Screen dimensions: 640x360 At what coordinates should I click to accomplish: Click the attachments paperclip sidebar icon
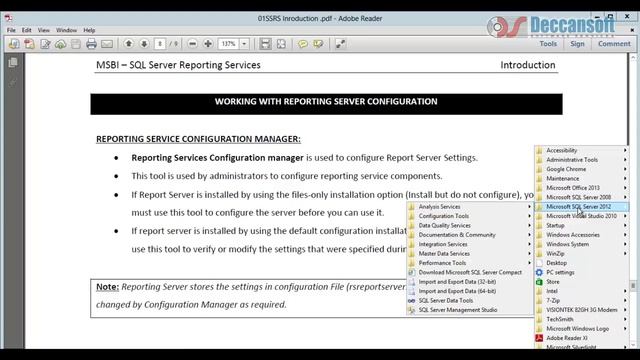pyautogui.click(x=13, y=82)
